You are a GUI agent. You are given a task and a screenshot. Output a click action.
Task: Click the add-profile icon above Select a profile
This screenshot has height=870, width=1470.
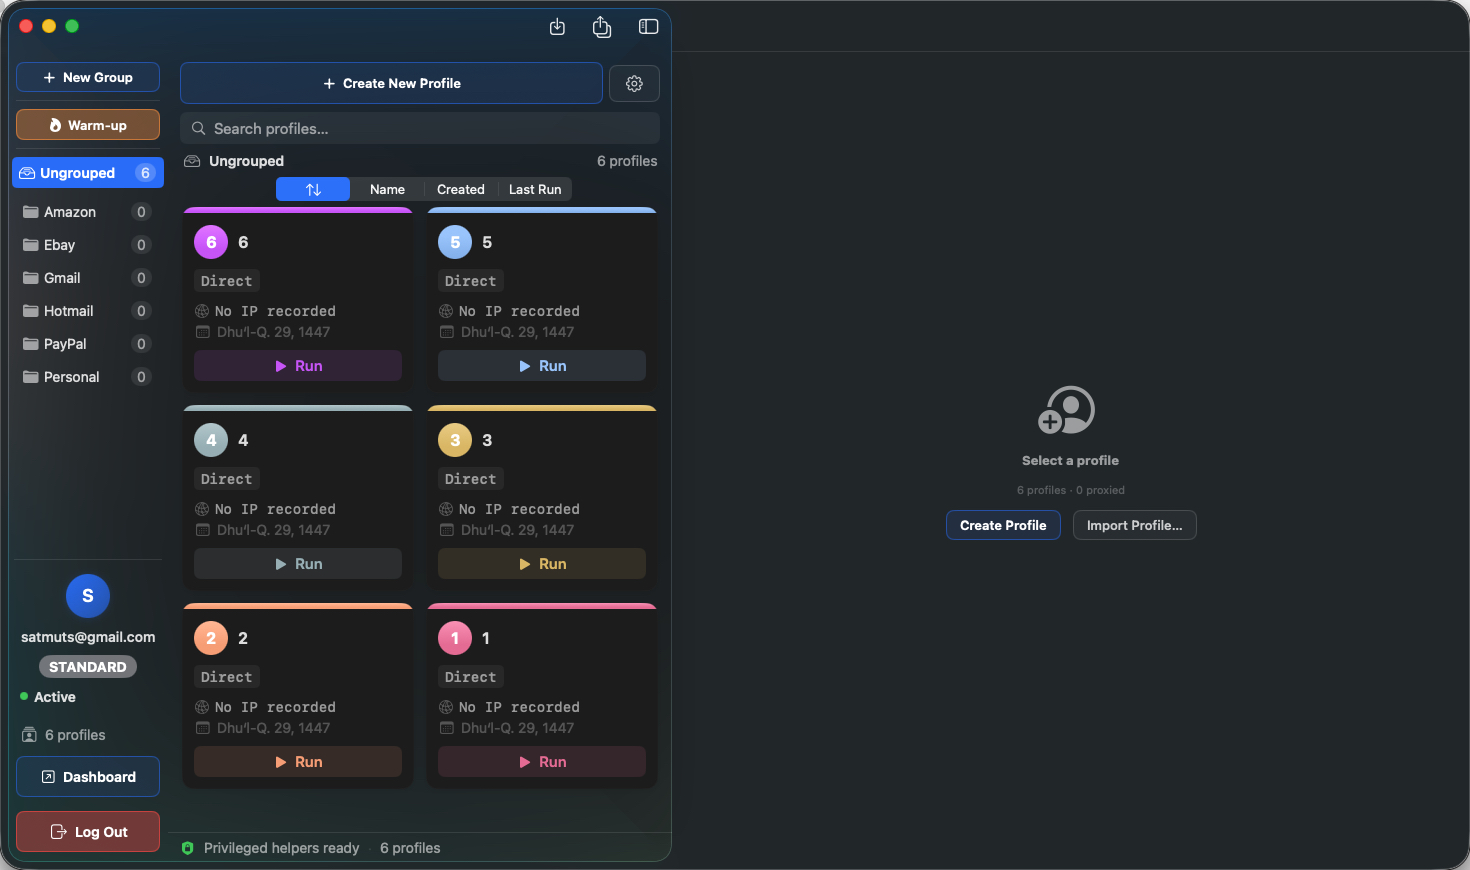point(1067,410)
